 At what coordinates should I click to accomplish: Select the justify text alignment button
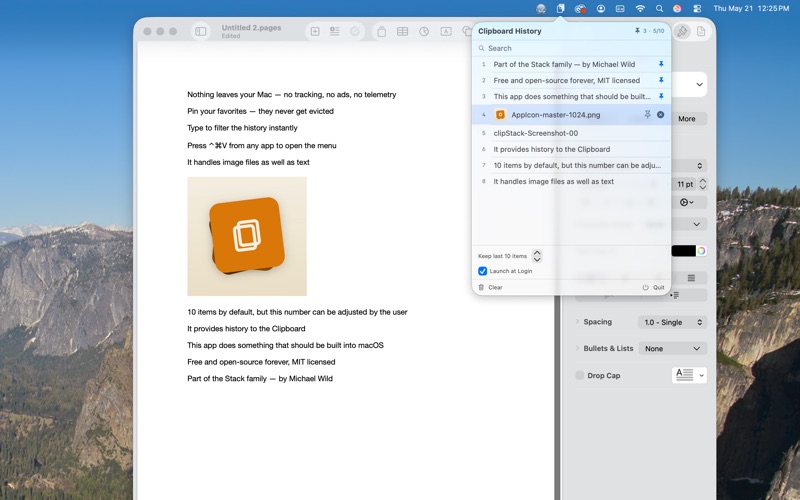(691, 278)
